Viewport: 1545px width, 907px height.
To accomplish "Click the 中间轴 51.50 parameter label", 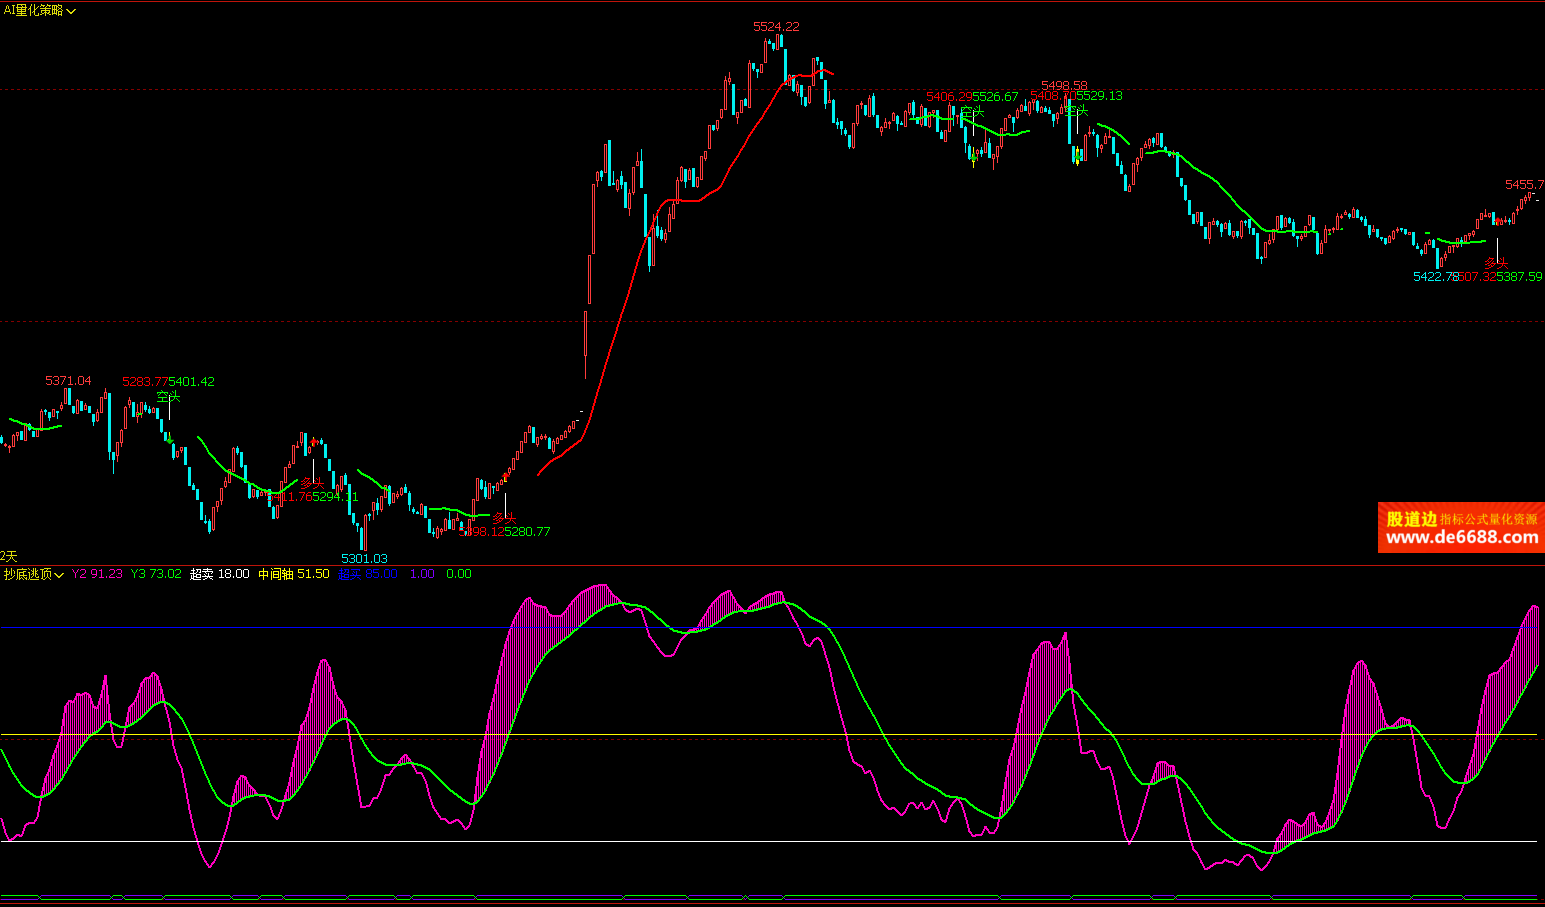I will (293, 574).
